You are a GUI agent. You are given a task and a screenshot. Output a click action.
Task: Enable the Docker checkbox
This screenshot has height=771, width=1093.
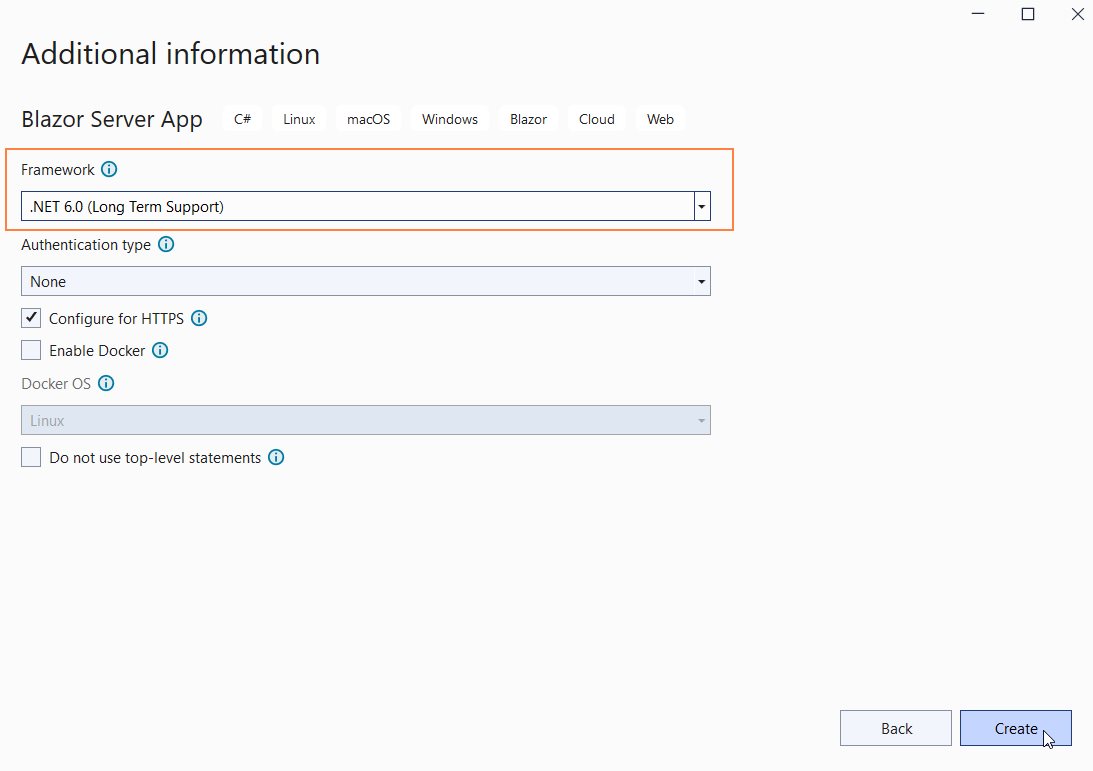coord(30,351)
